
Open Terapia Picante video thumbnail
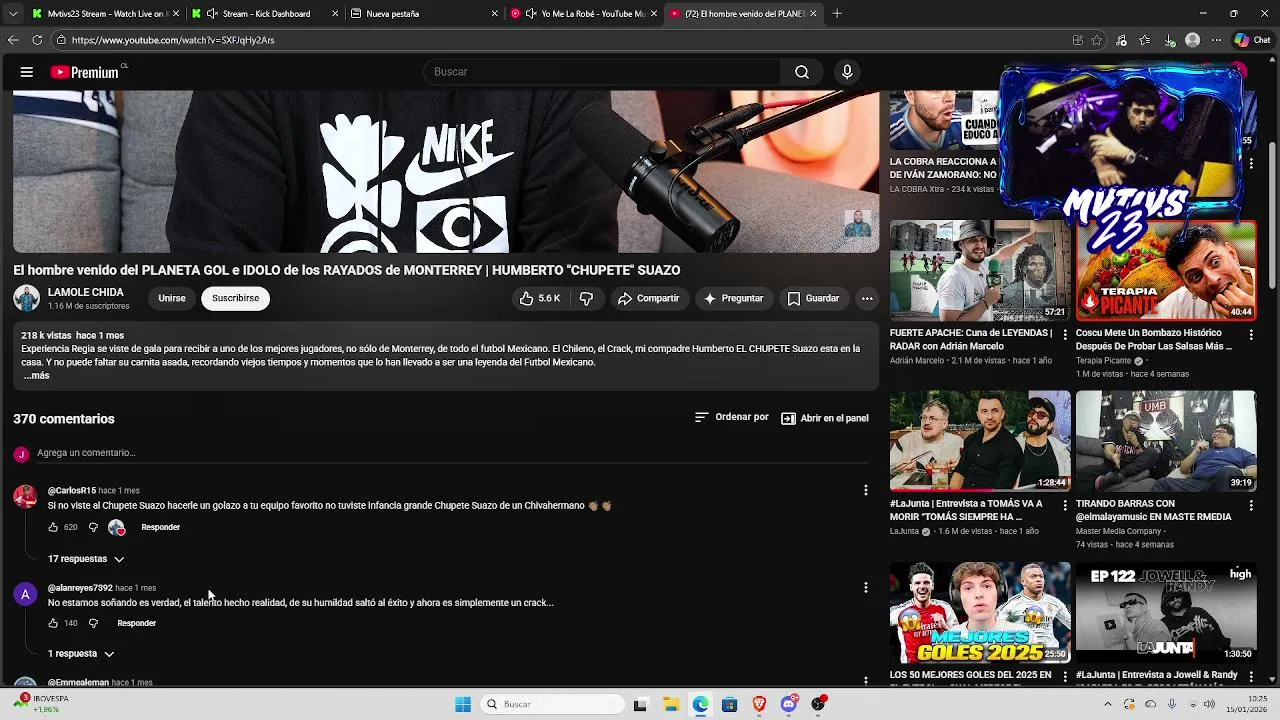(1166, 270)
